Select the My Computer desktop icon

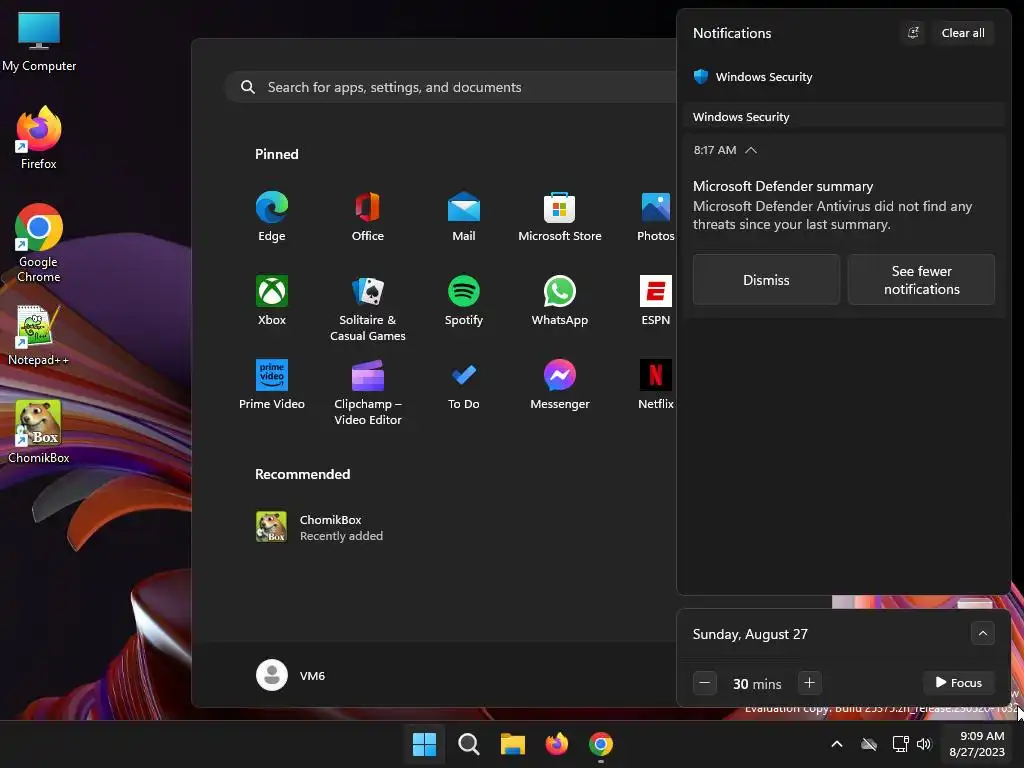point(39,41)
